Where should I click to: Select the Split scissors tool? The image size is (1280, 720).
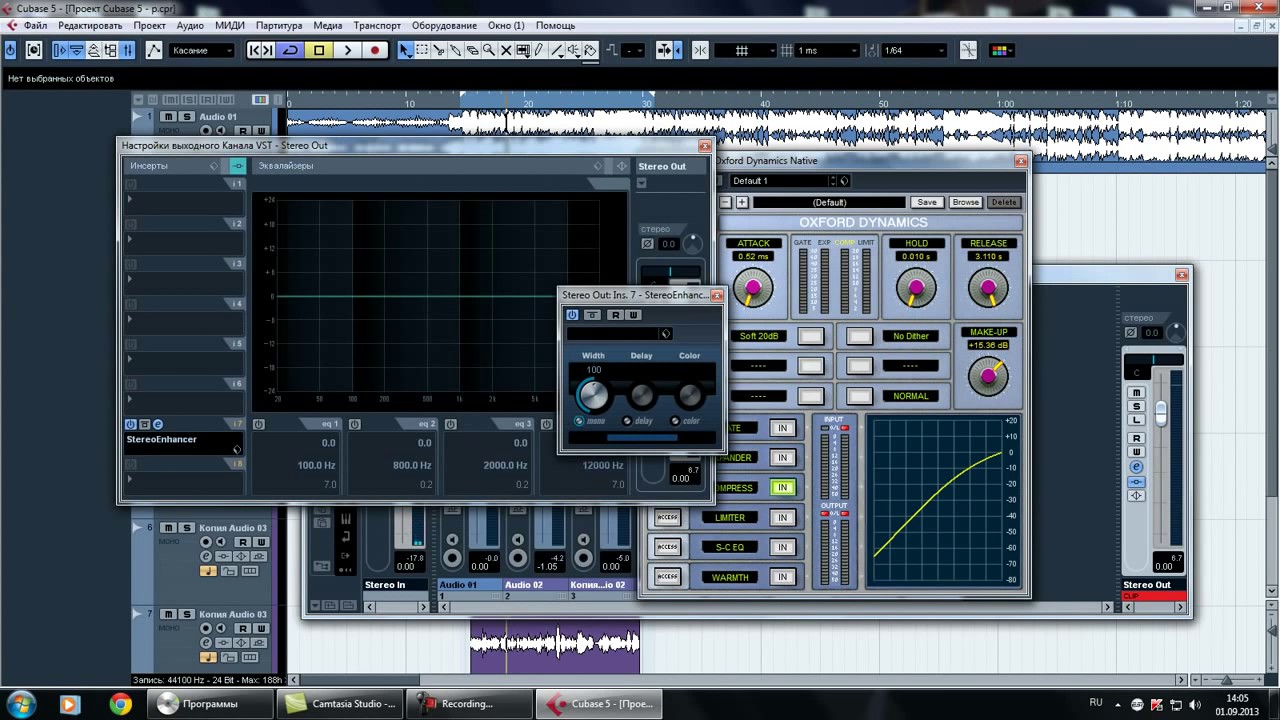pyautogui.click(x=439, y=50)
